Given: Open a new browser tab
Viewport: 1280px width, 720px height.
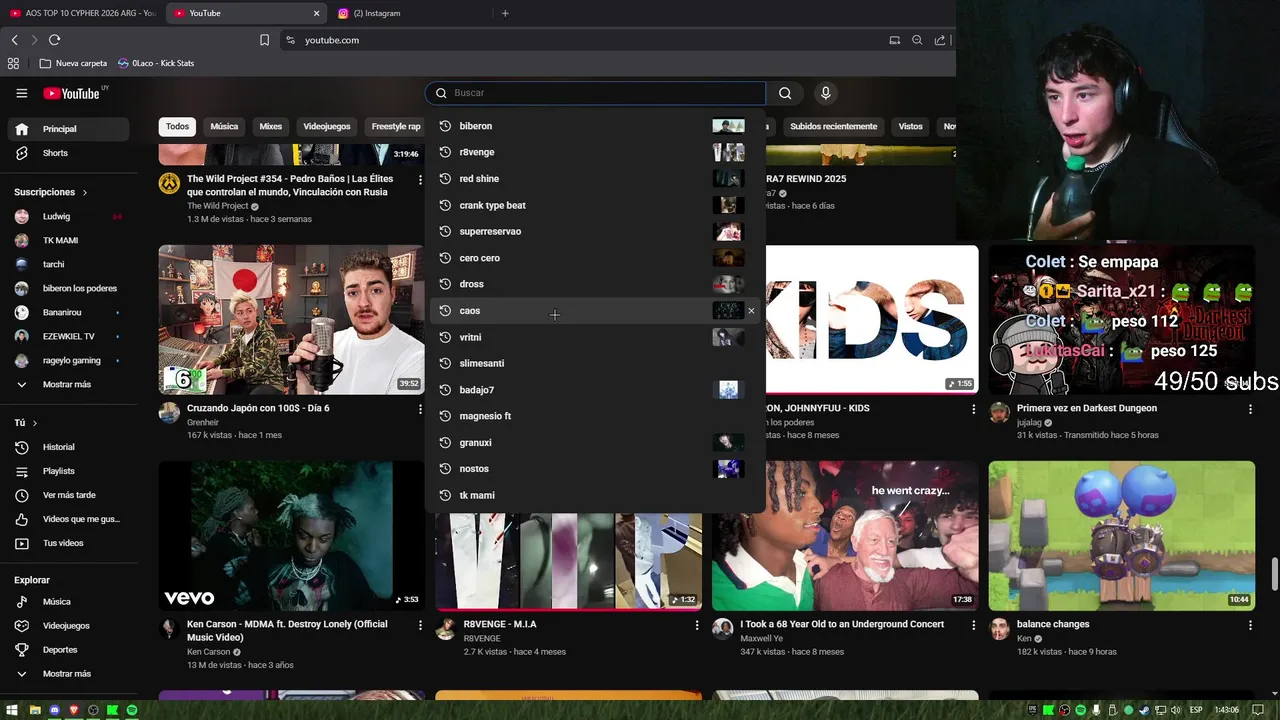Looking at the screenshot, I should click(x=505, y=13).
